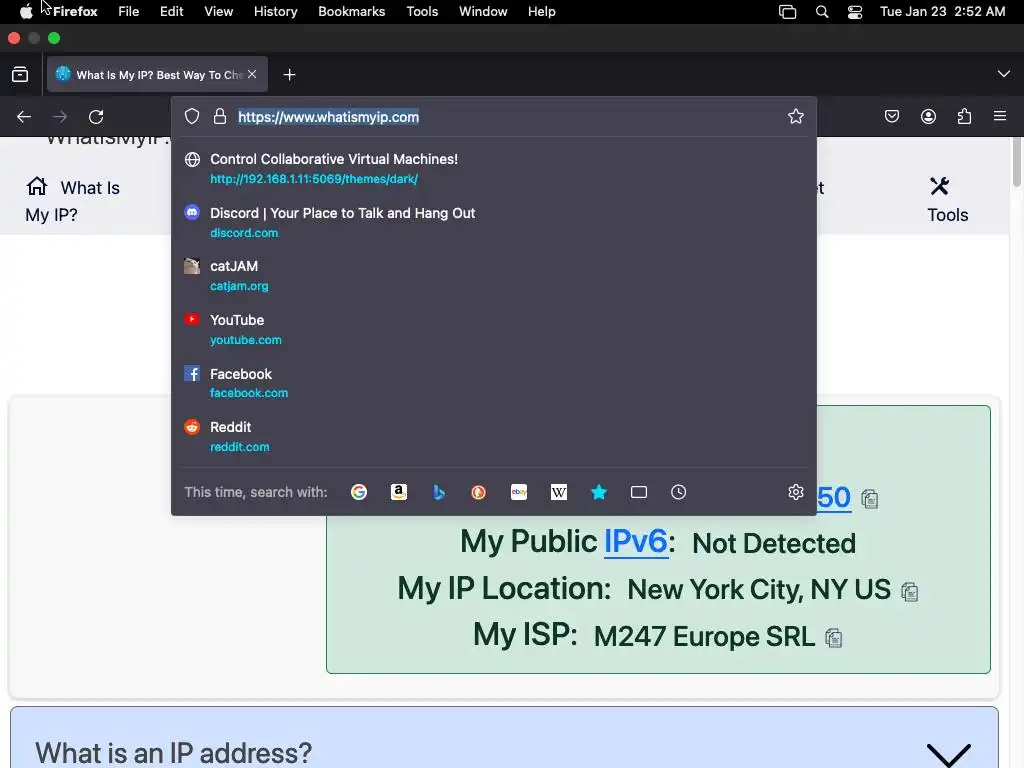
Task: Open the Help menu
Action: (x=542, y=12)
